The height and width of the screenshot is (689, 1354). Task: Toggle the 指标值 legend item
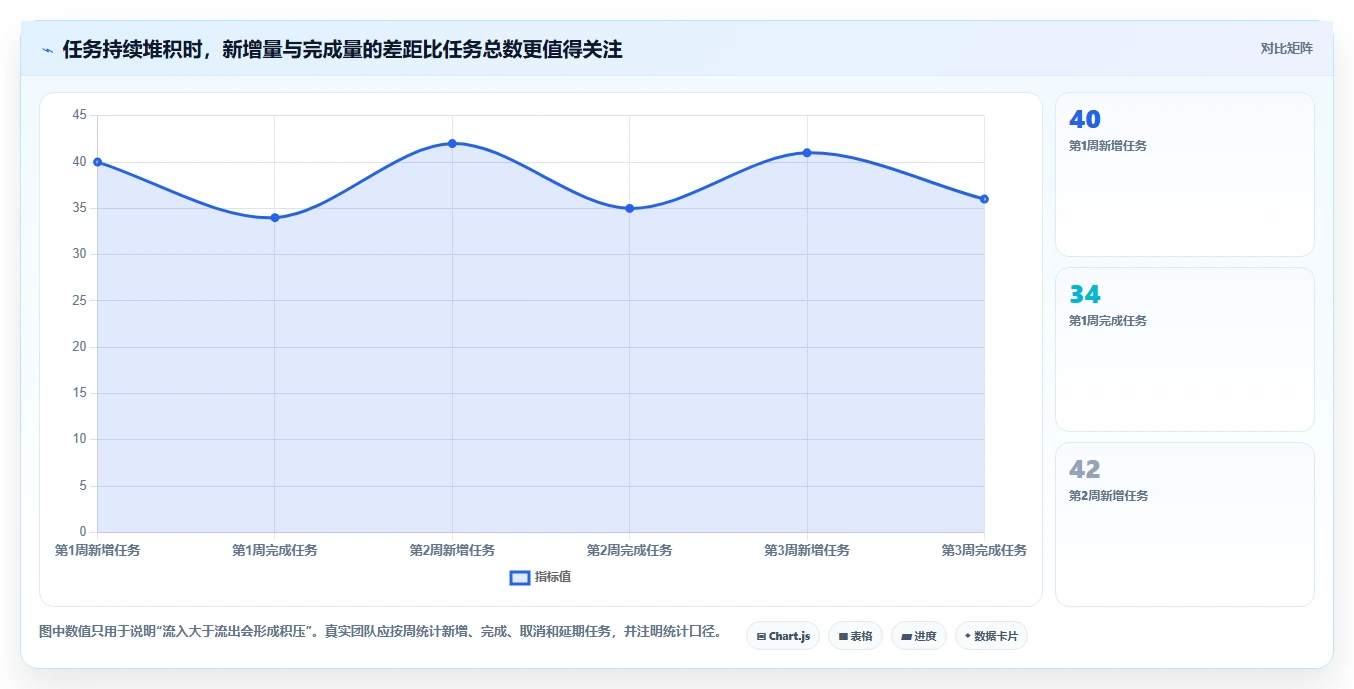[541, 577]
